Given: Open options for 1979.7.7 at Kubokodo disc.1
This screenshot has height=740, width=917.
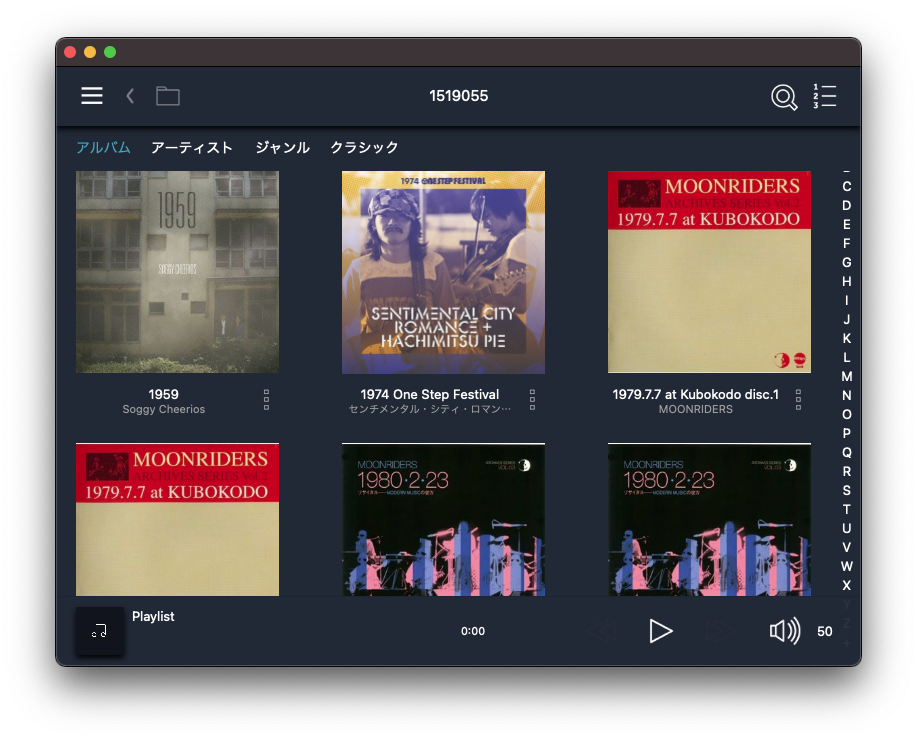Looking at the screenshot, I should pos(798,400).
